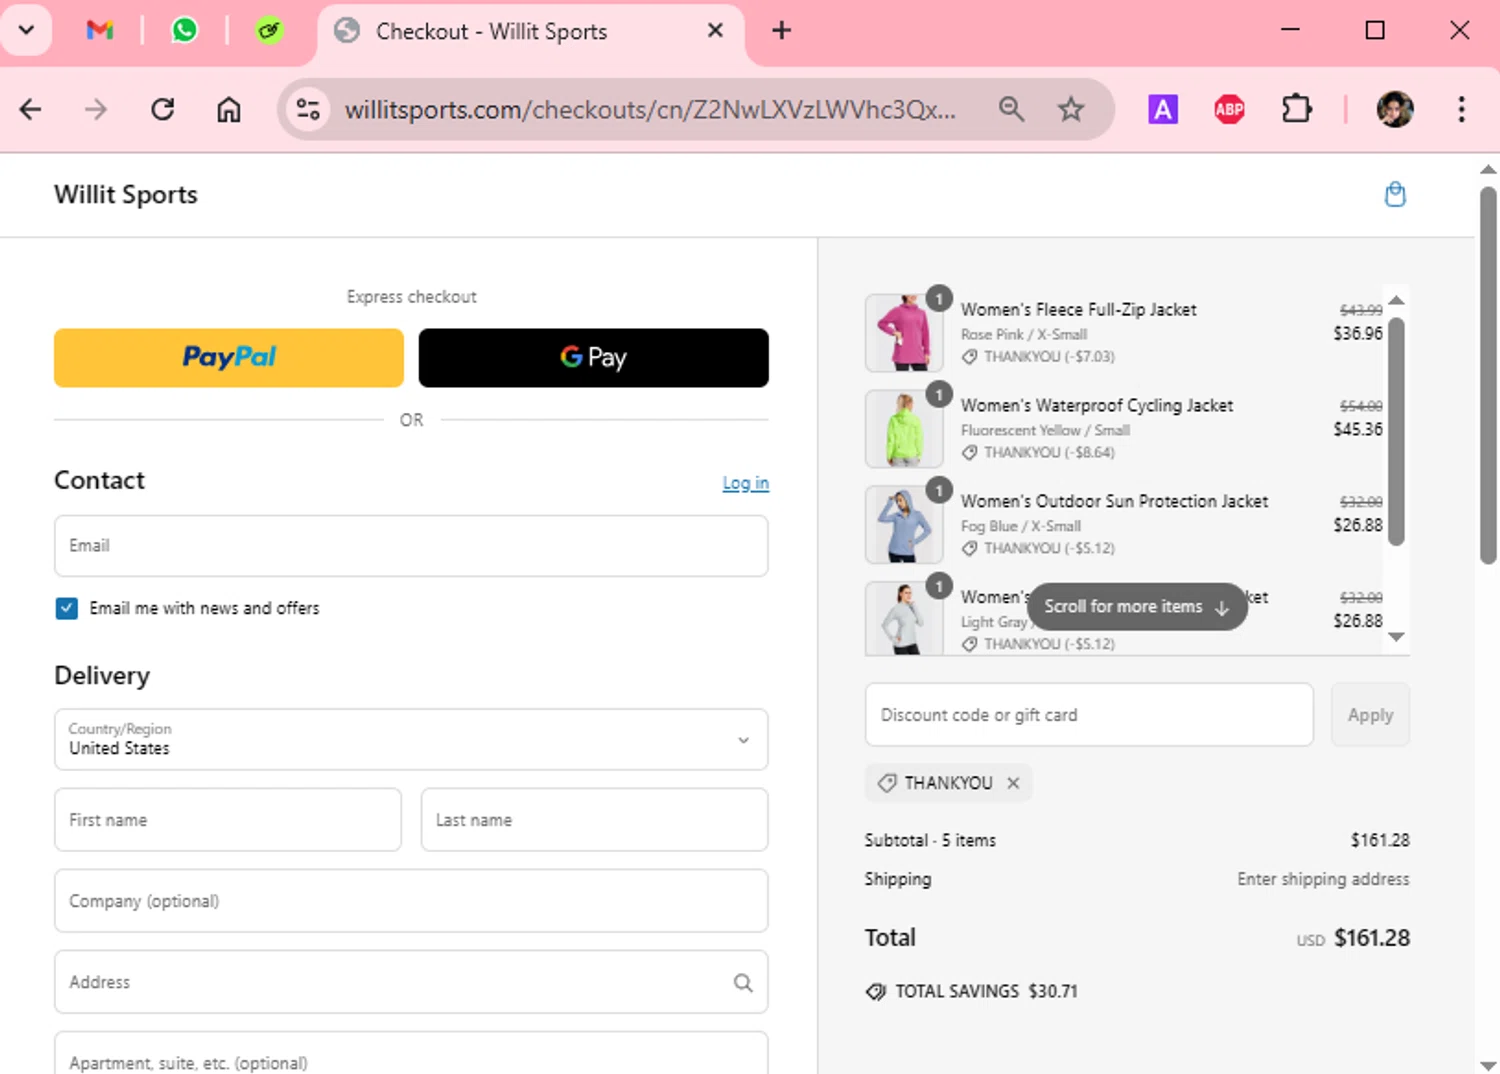This screenshot has height=1074, width=1500.
Task: Click Women's Fleece Full-Zip Jacket title
Action: (x=1078, y=310)
